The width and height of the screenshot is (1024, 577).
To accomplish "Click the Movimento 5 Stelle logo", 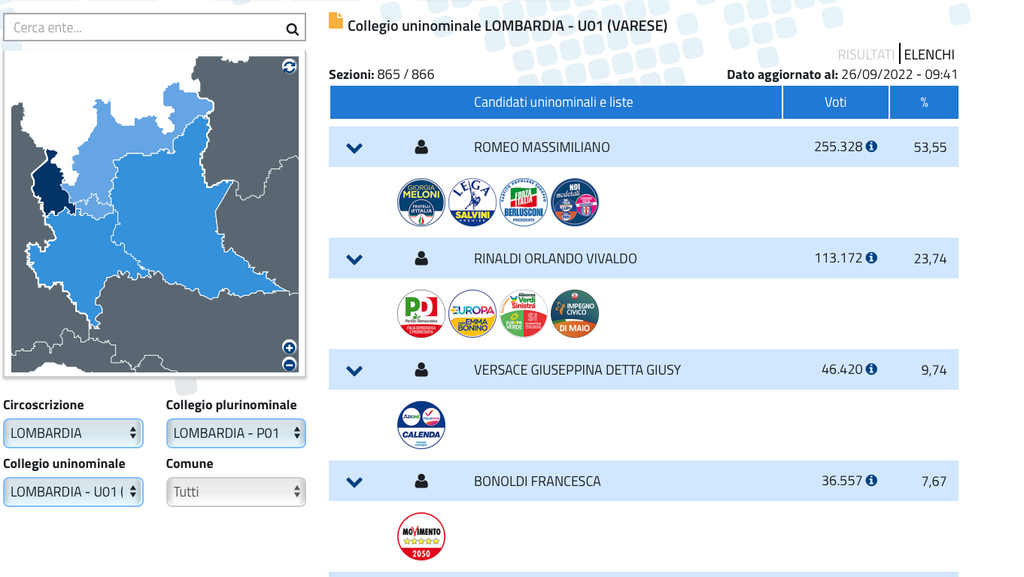I will (x=421, y=537).
